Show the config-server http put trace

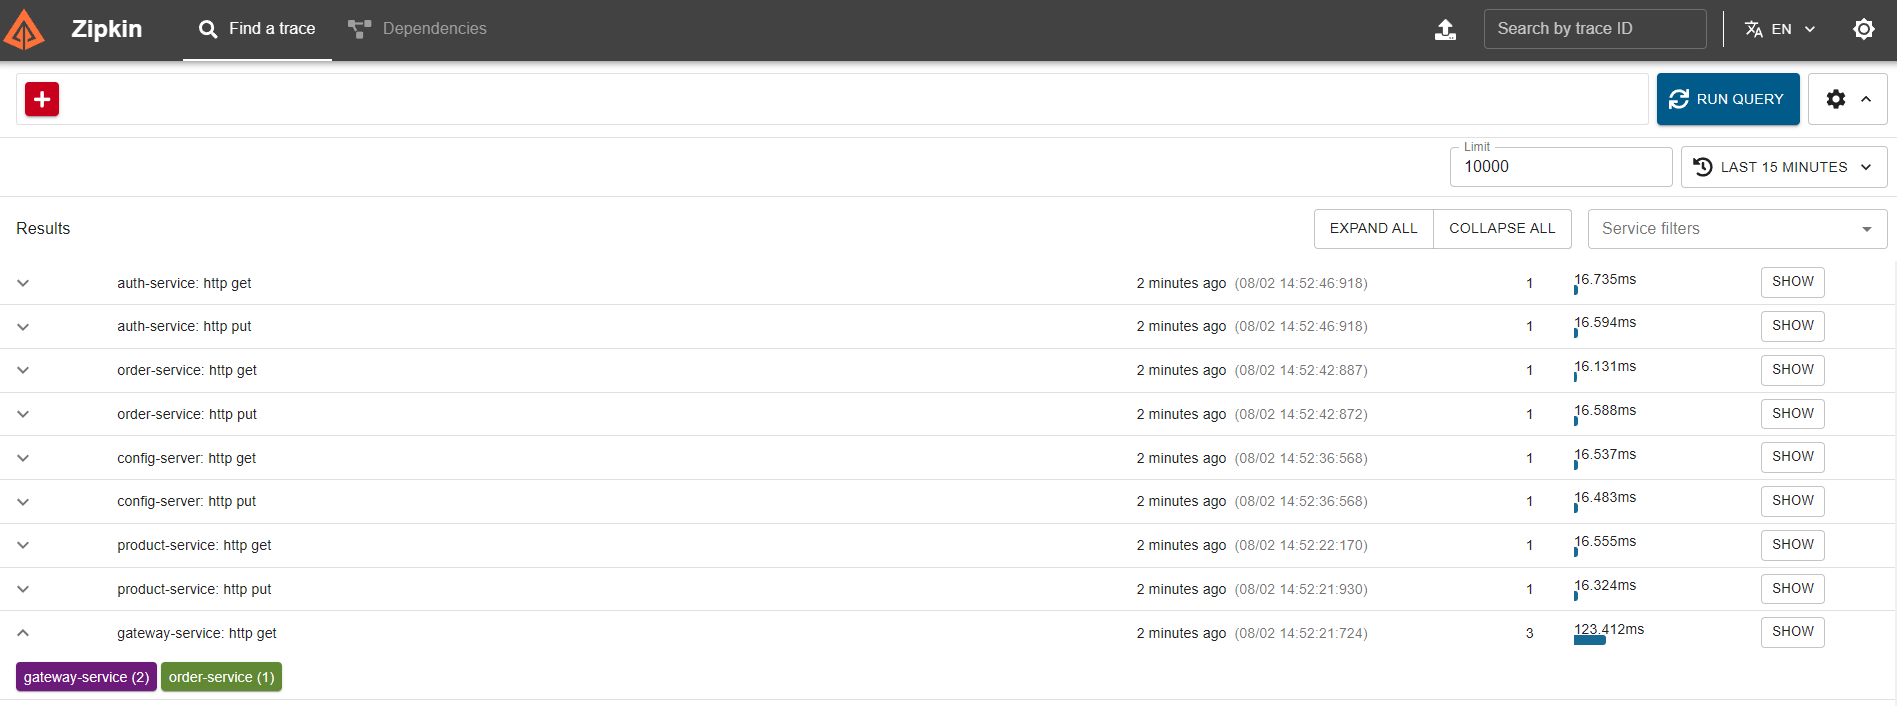[x=1793, y=501]
